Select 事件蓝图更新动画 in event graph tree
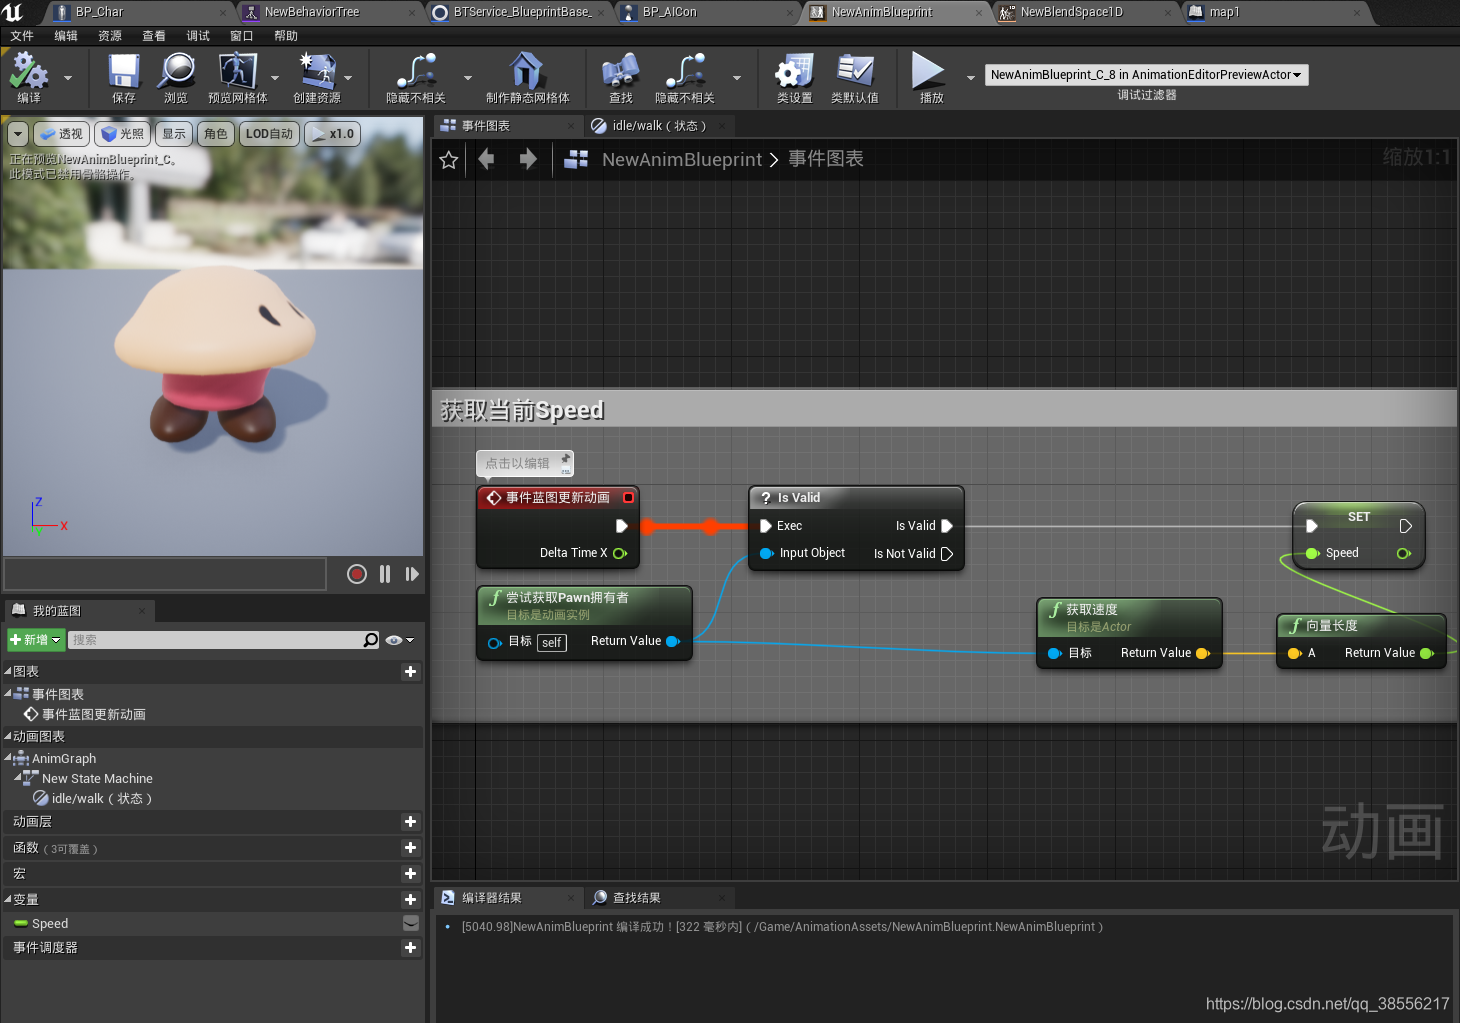This screenshot has height=1023, width=1460. (x=93, y=714)
